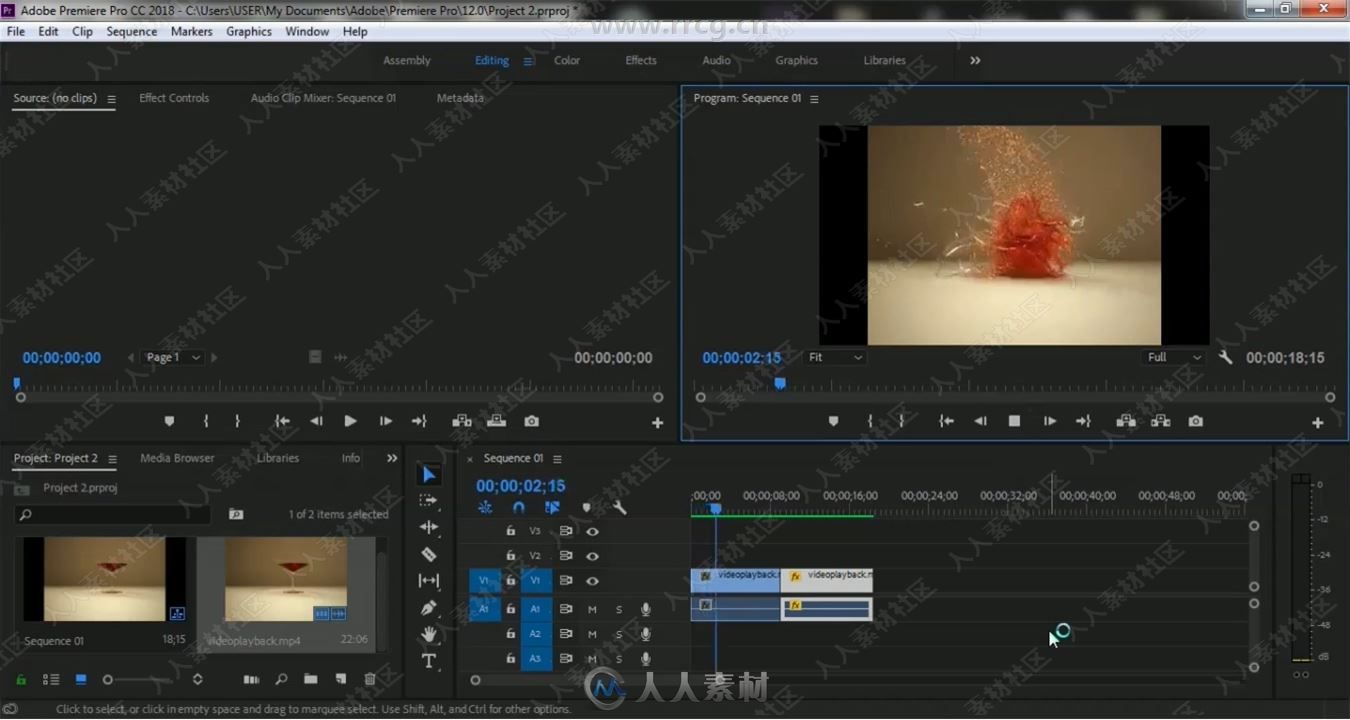Open Program: Sequence 01 panel menu
1350x720 pixels.
(x=814, y=99)
